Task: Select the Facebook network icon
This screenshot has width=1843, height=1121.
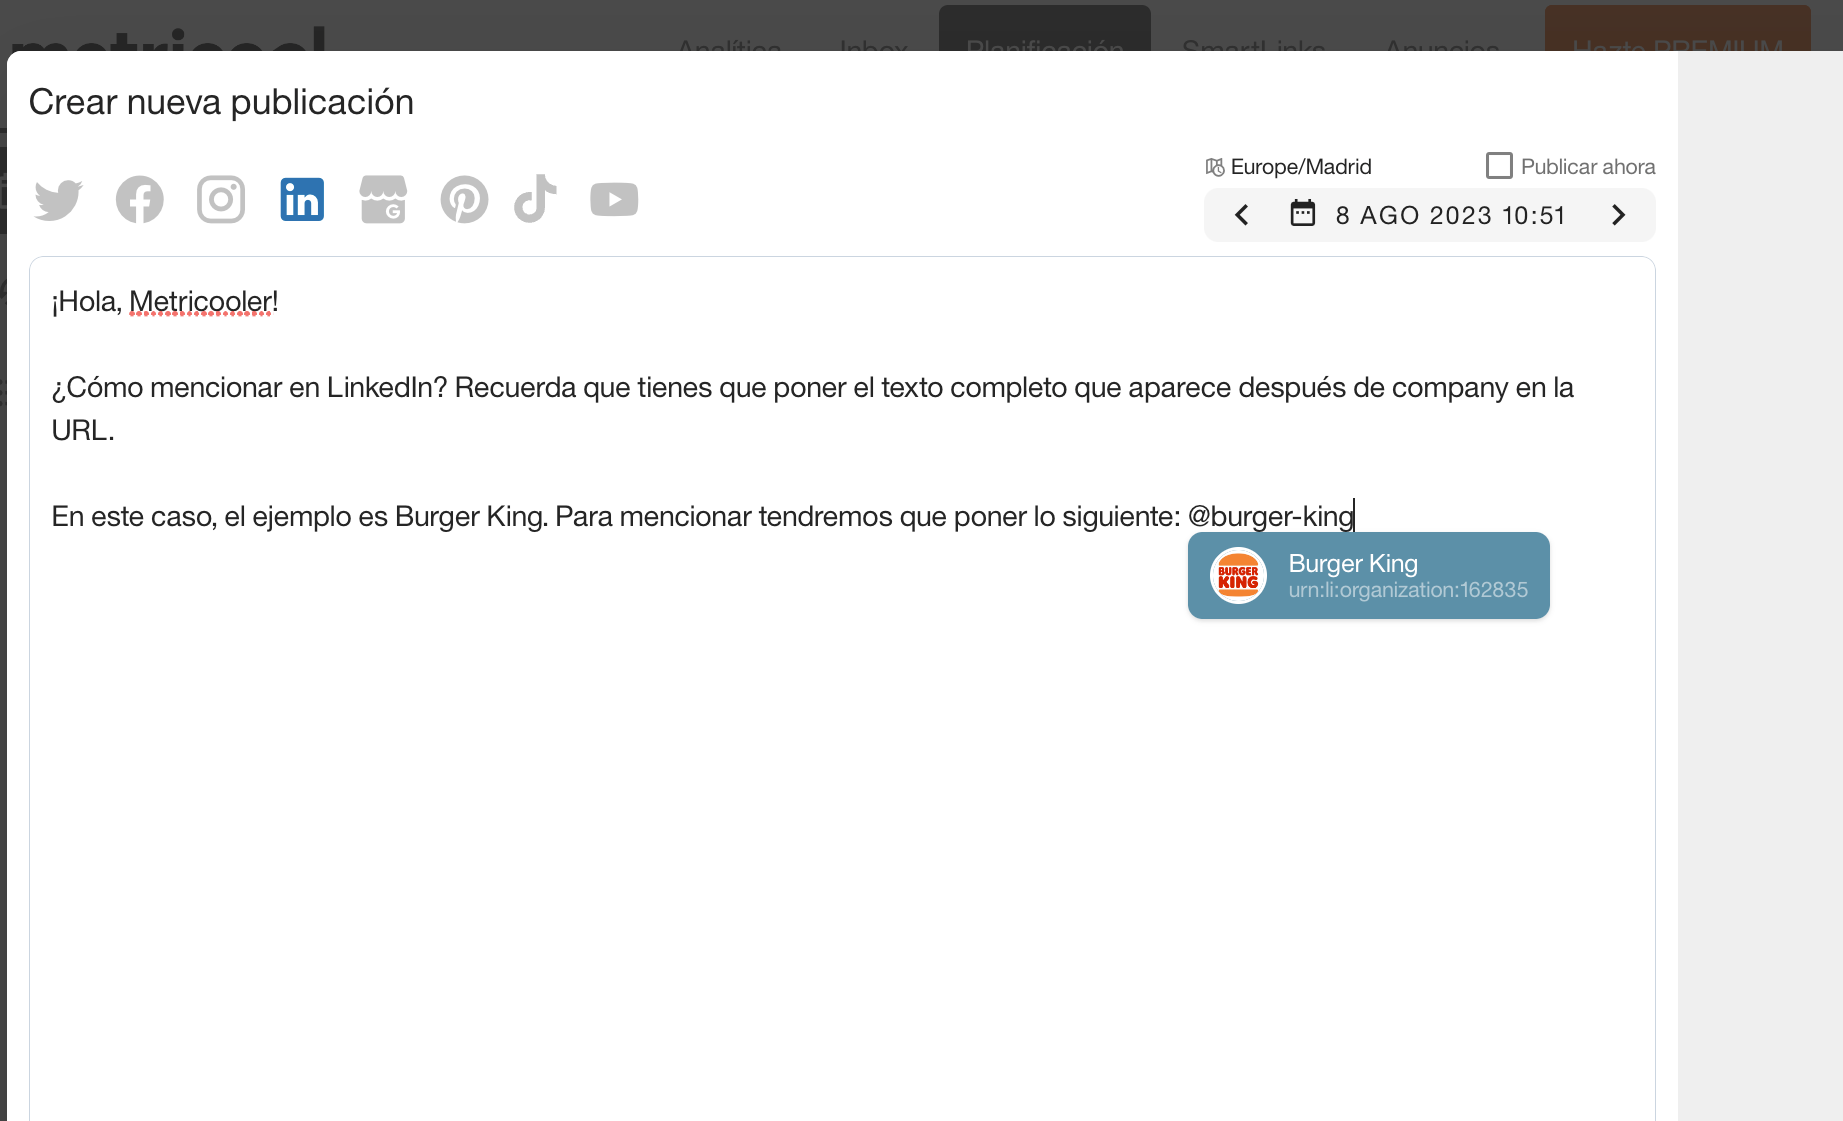Action: click(140, 200)
